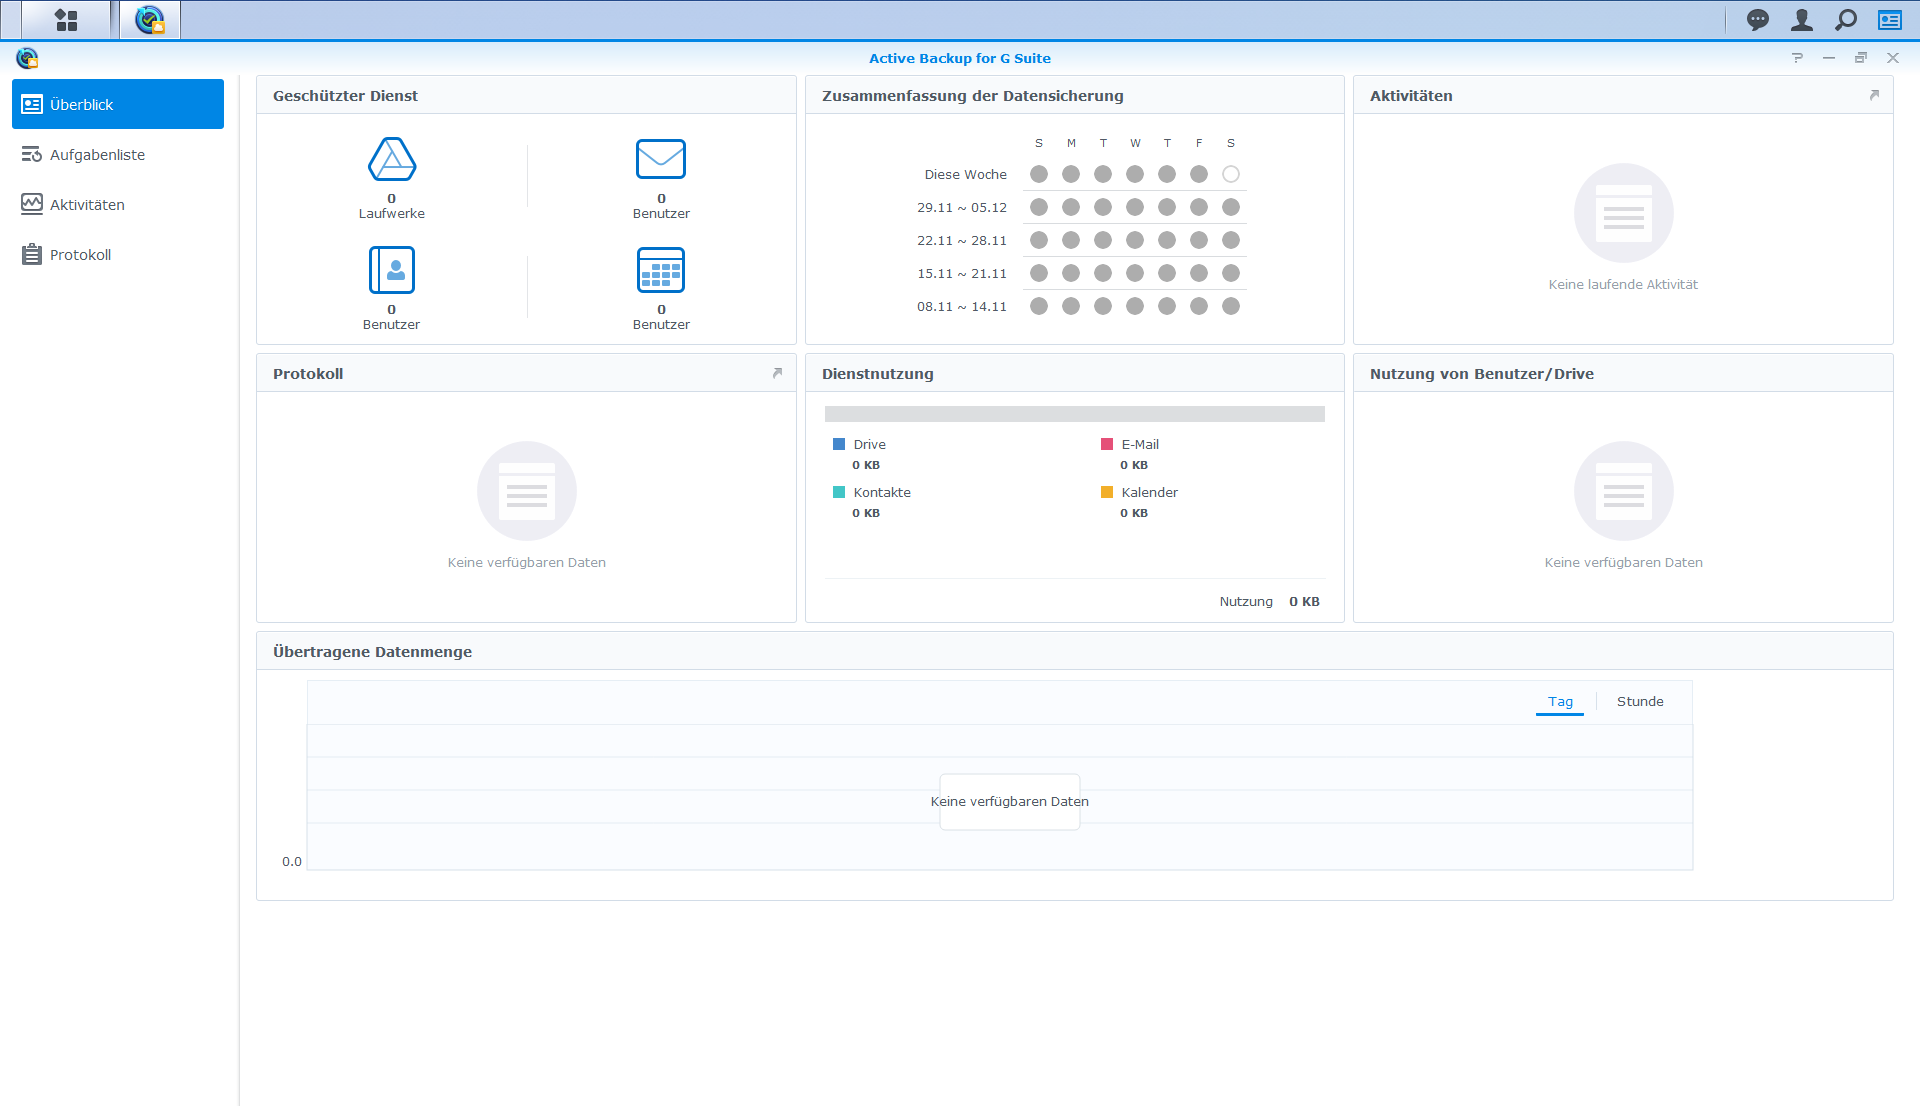Expand the Aktivitäten panel arrow
This screenshot has height=1106, width=1920.
point(1874,95)
